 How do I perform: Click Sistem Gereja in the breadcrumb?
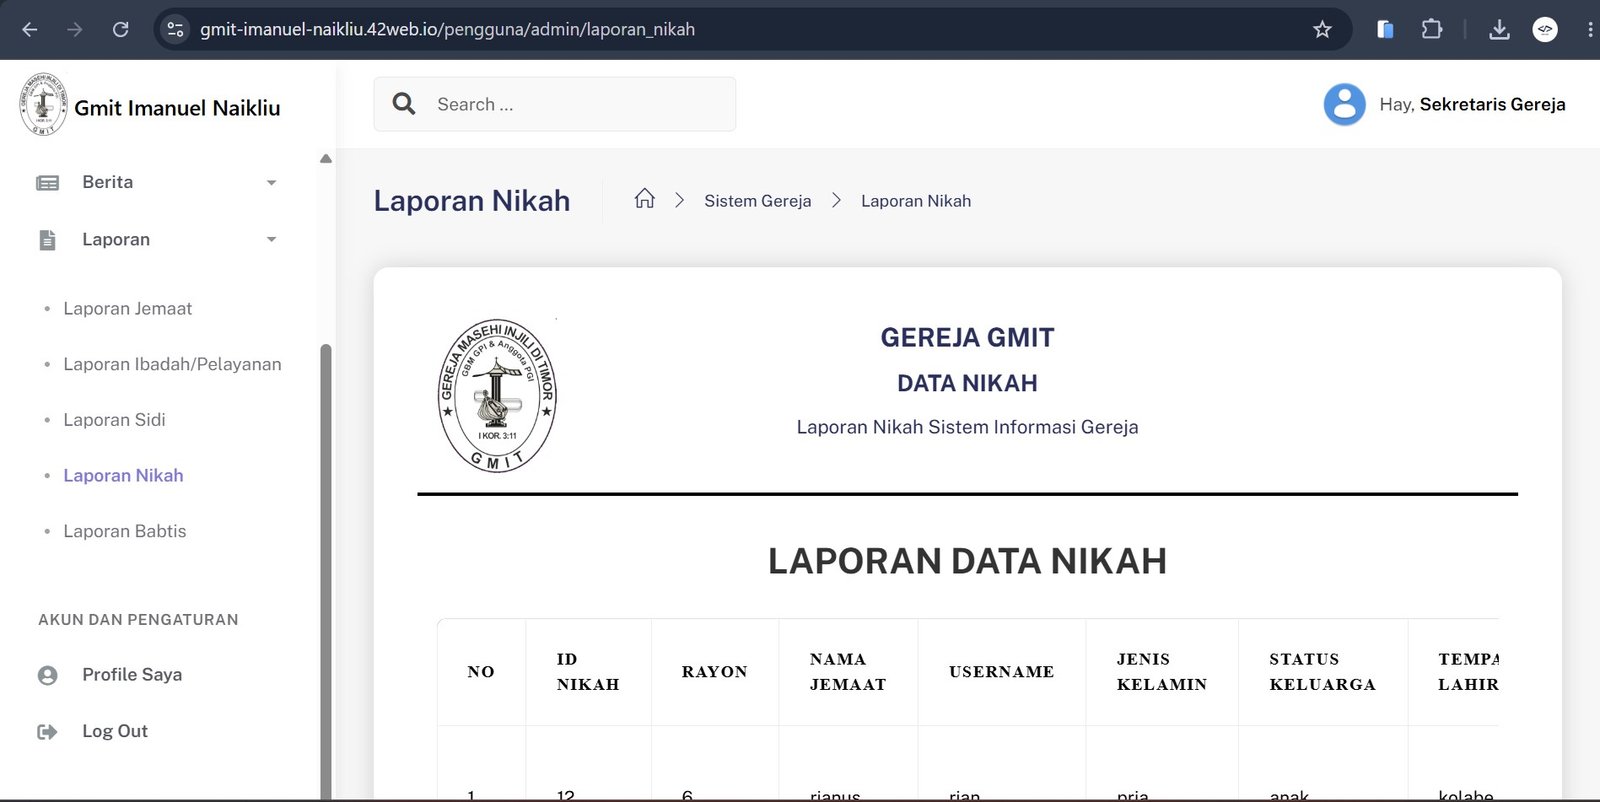pos(757,201)
